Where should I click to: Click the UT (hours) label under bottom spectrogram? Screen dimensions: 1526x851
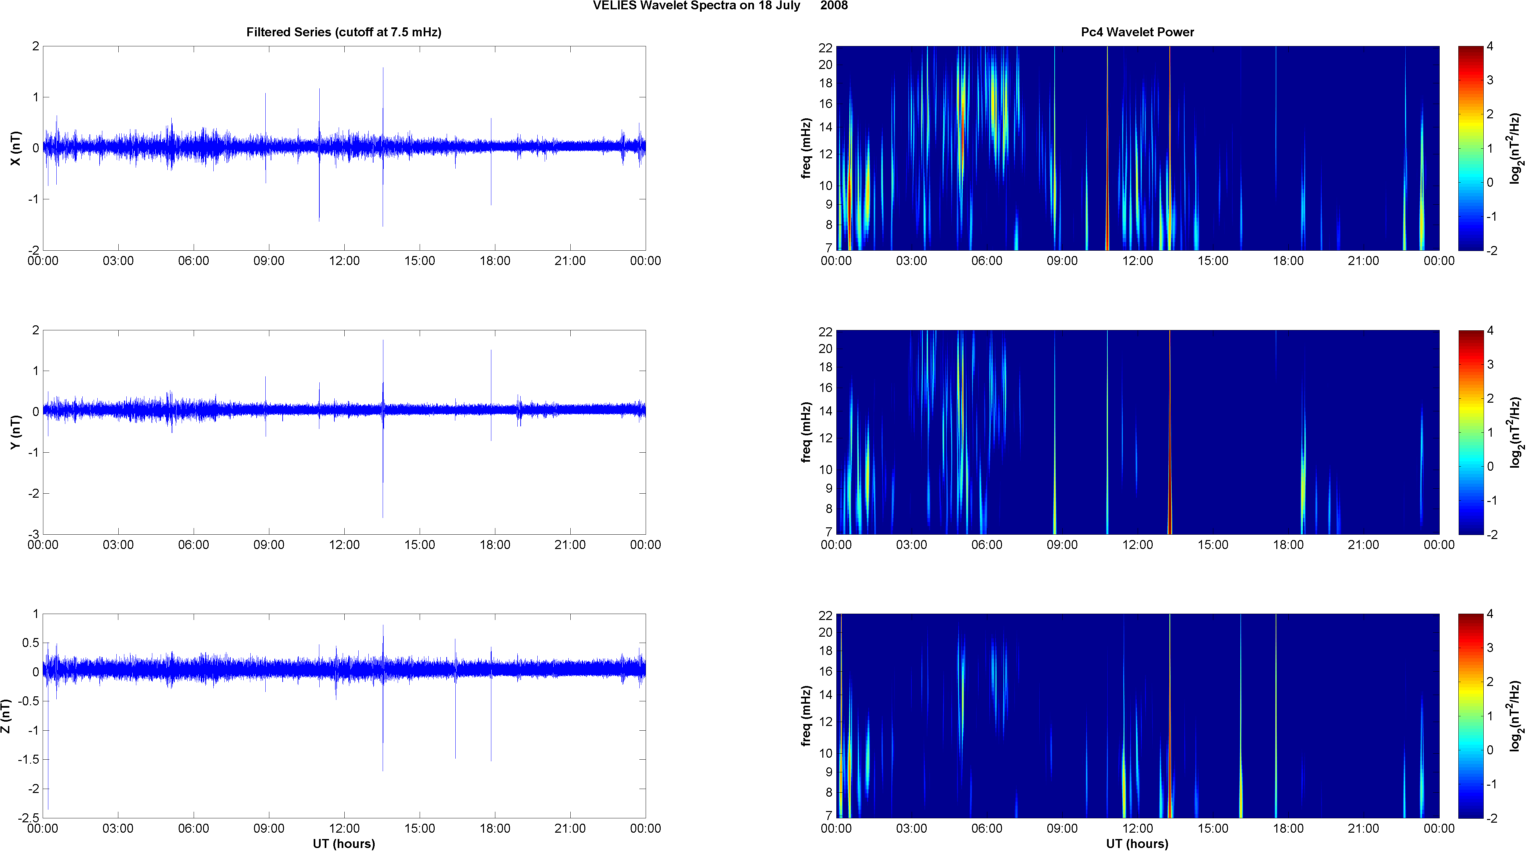(1137, 844)
